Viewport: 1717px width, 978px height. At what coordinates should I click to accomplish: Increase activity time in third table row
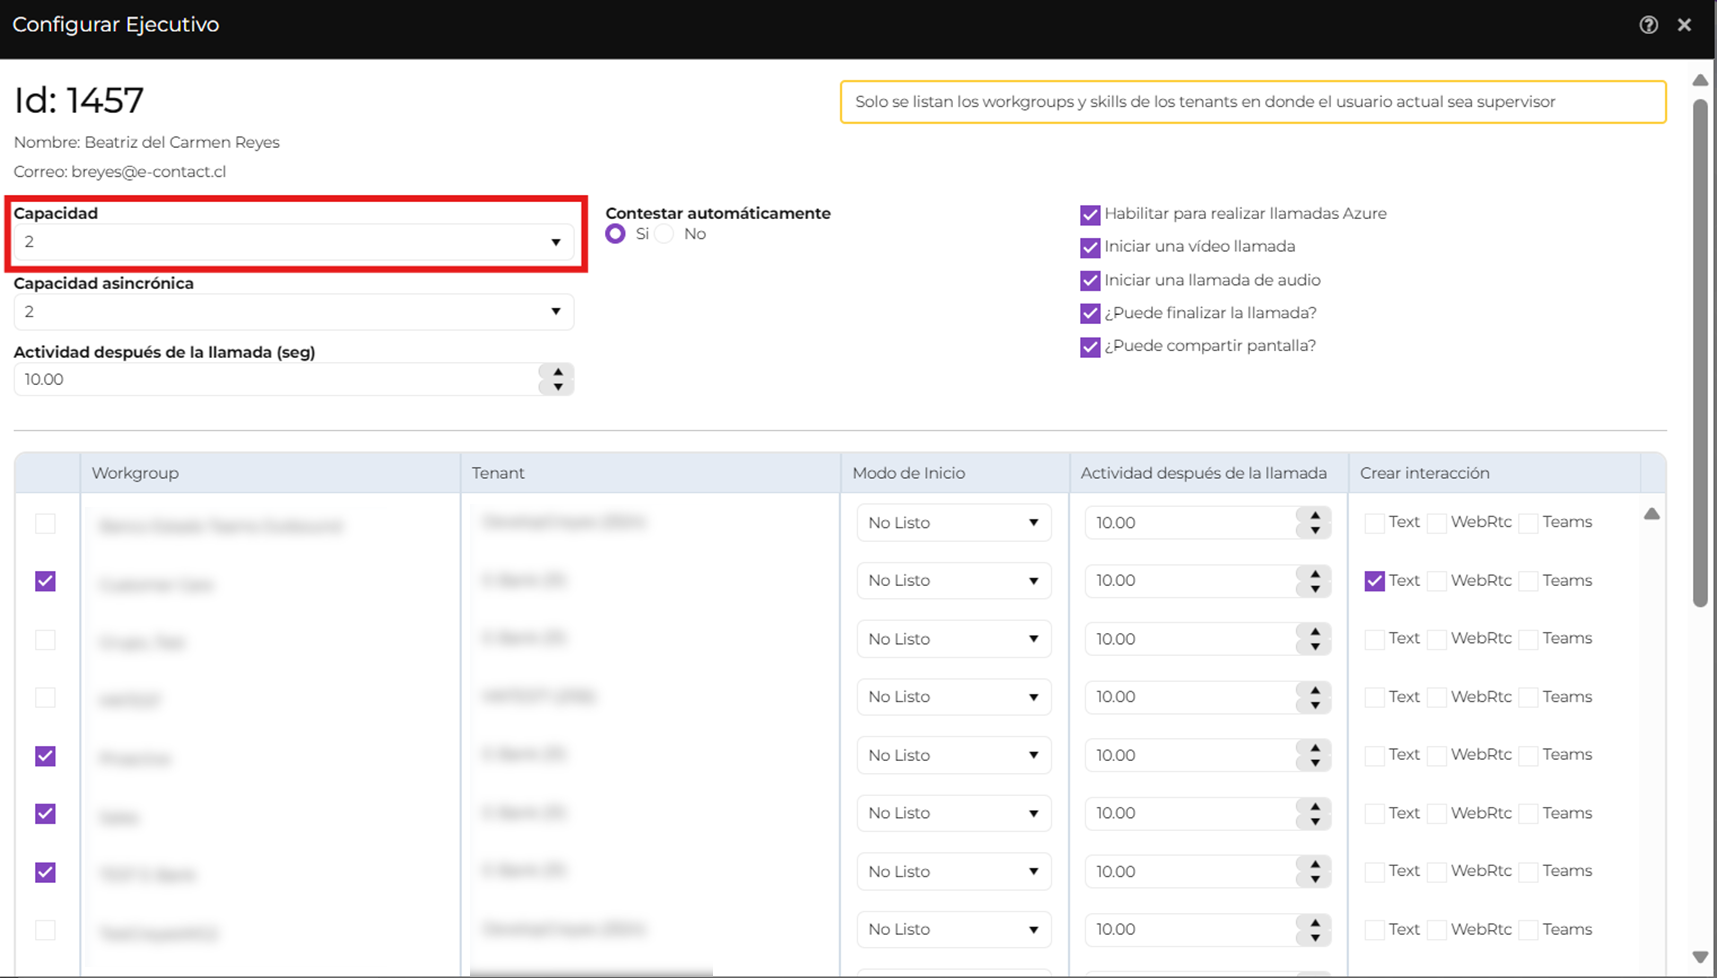click(x=1315, y=631)
